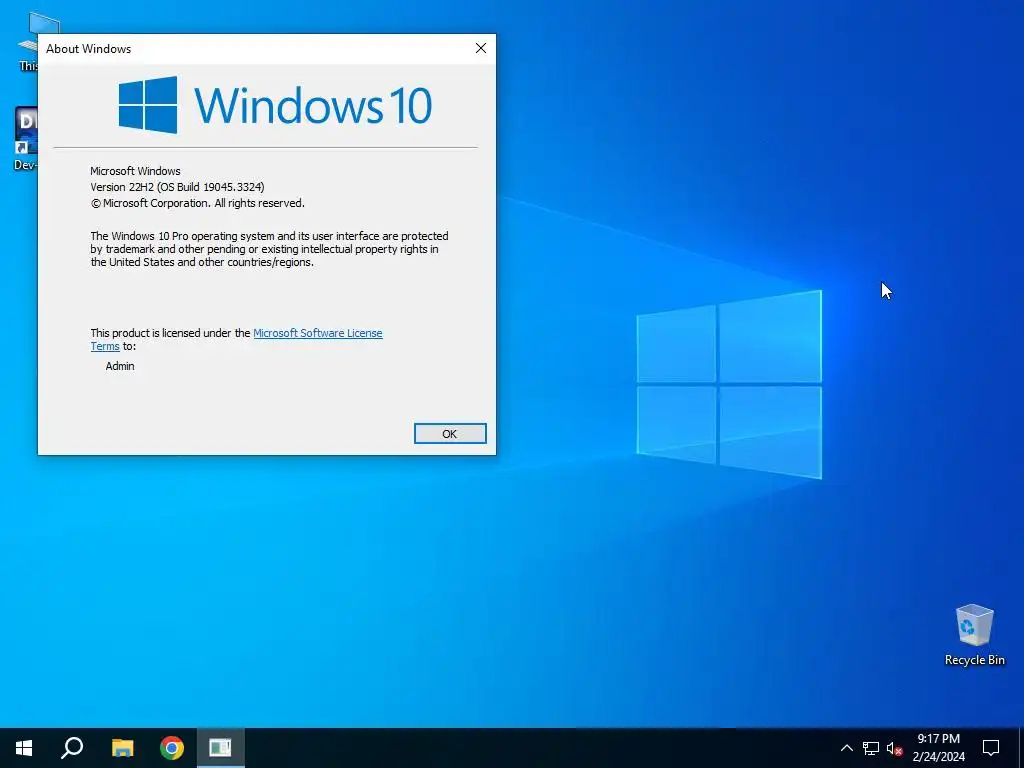Open the Start menu
1024x768 pixels.
click(24, 748)
